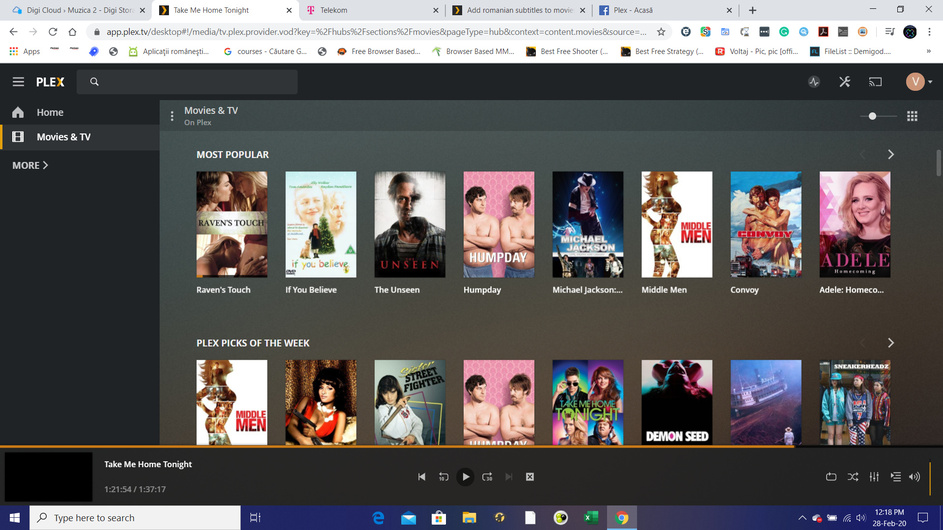Click the Play button in player bar
943x530 pixels.
[465, 477]
